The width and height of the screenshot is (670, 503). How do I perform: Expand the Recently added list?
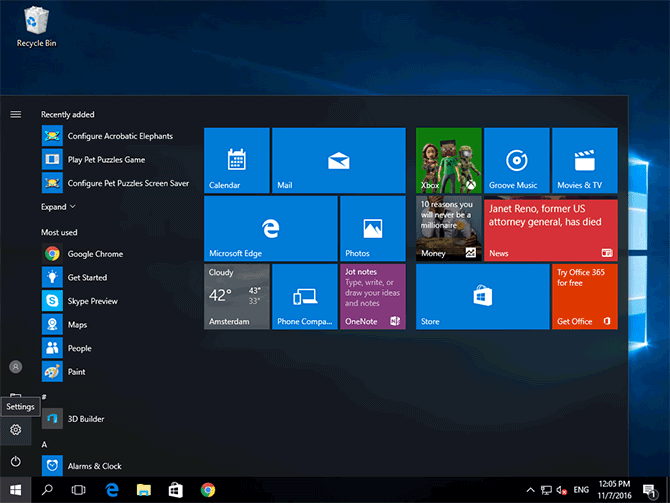click(x=58, y=207)
